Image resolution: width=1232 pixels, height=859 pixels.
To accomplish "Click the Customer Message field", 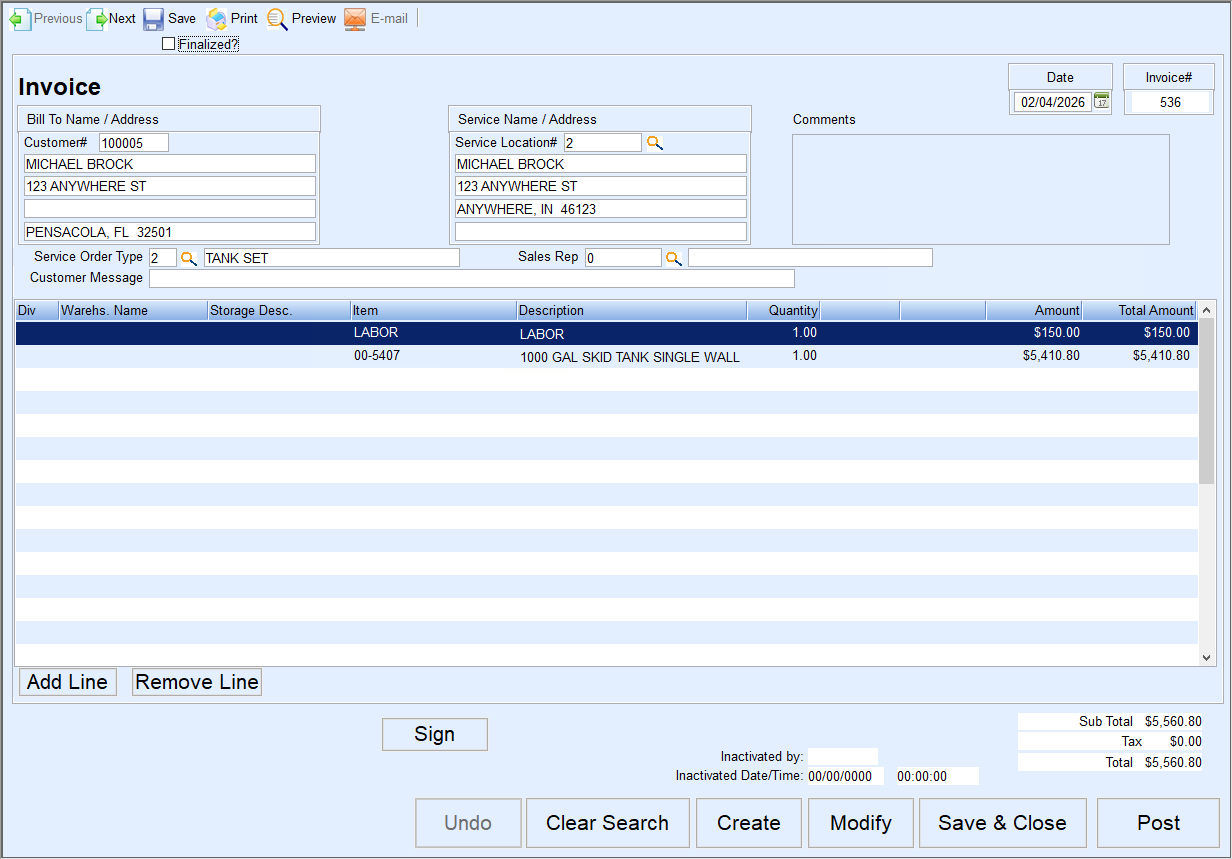I will 472,278.
